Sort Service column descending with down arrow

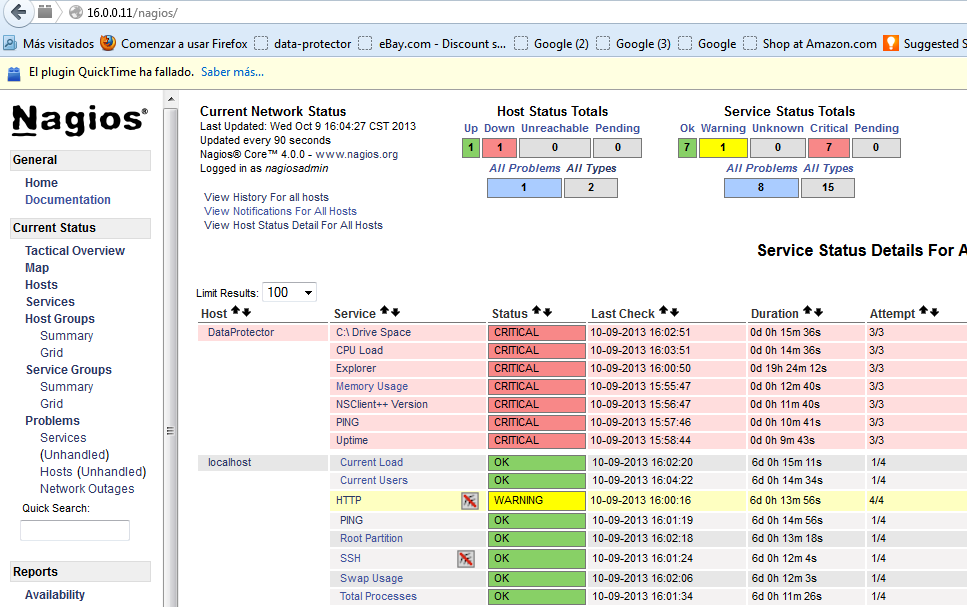[x=395, y=312]
